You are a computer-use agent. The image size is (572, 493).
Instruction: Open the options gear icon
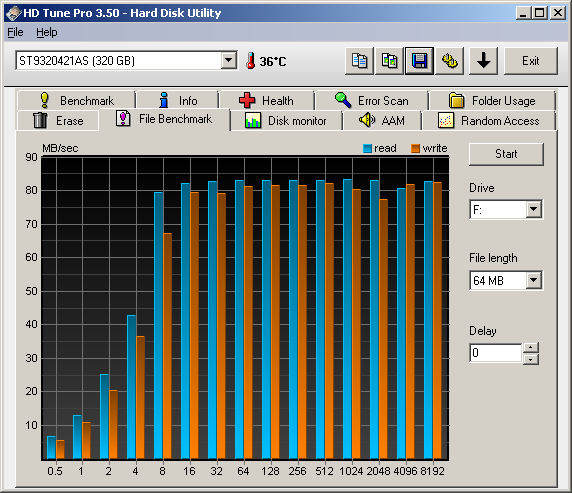pyautogui.click(x=449, y=61)
